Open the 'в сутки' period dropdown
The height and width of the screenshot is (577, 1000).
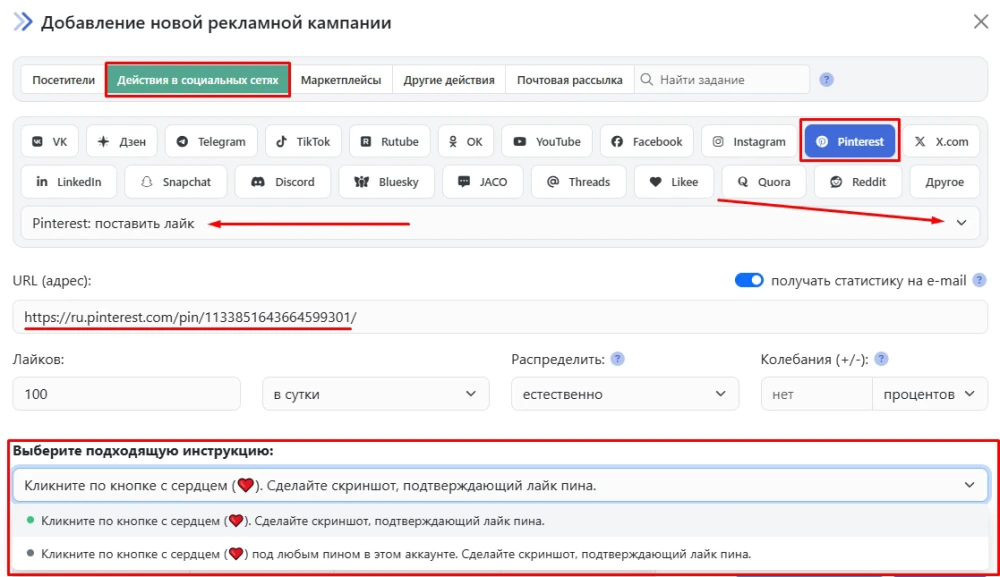point(375,394)
